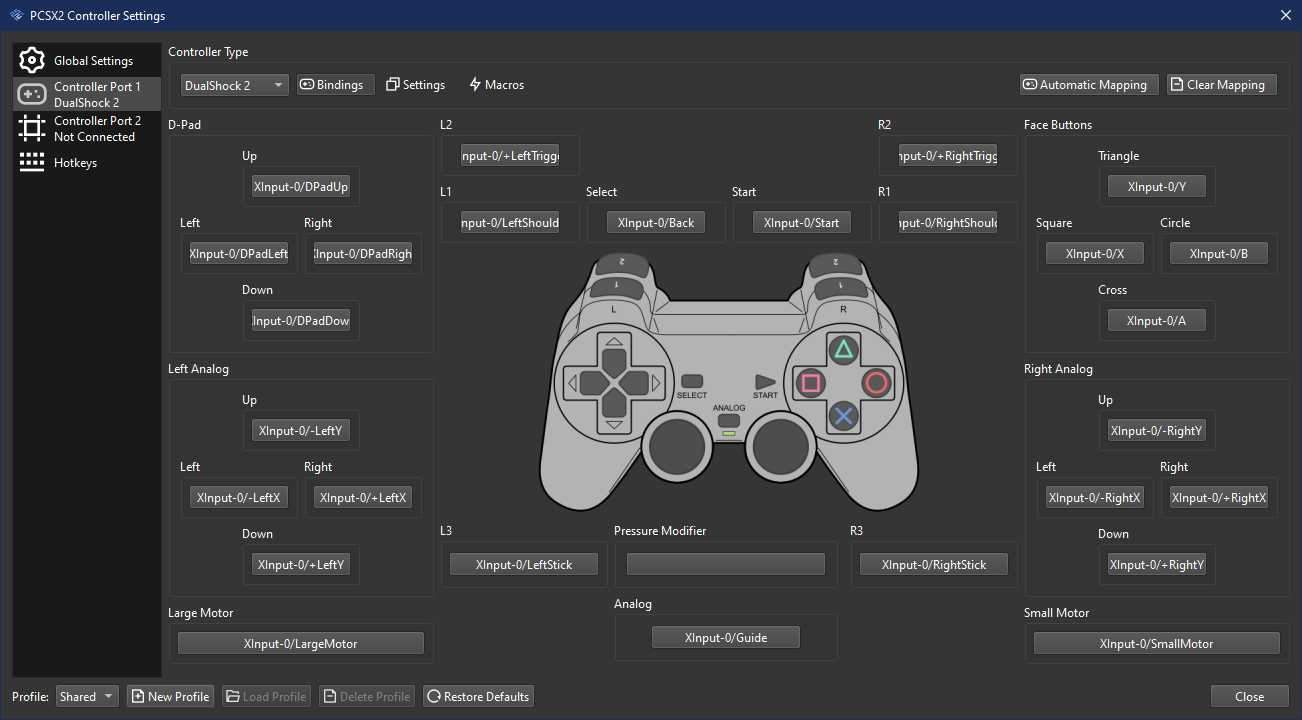Set Left Analog Right XInput-0/+LeftX
This screenshot has width=1302, height=720.
click(x=363, y=498)
